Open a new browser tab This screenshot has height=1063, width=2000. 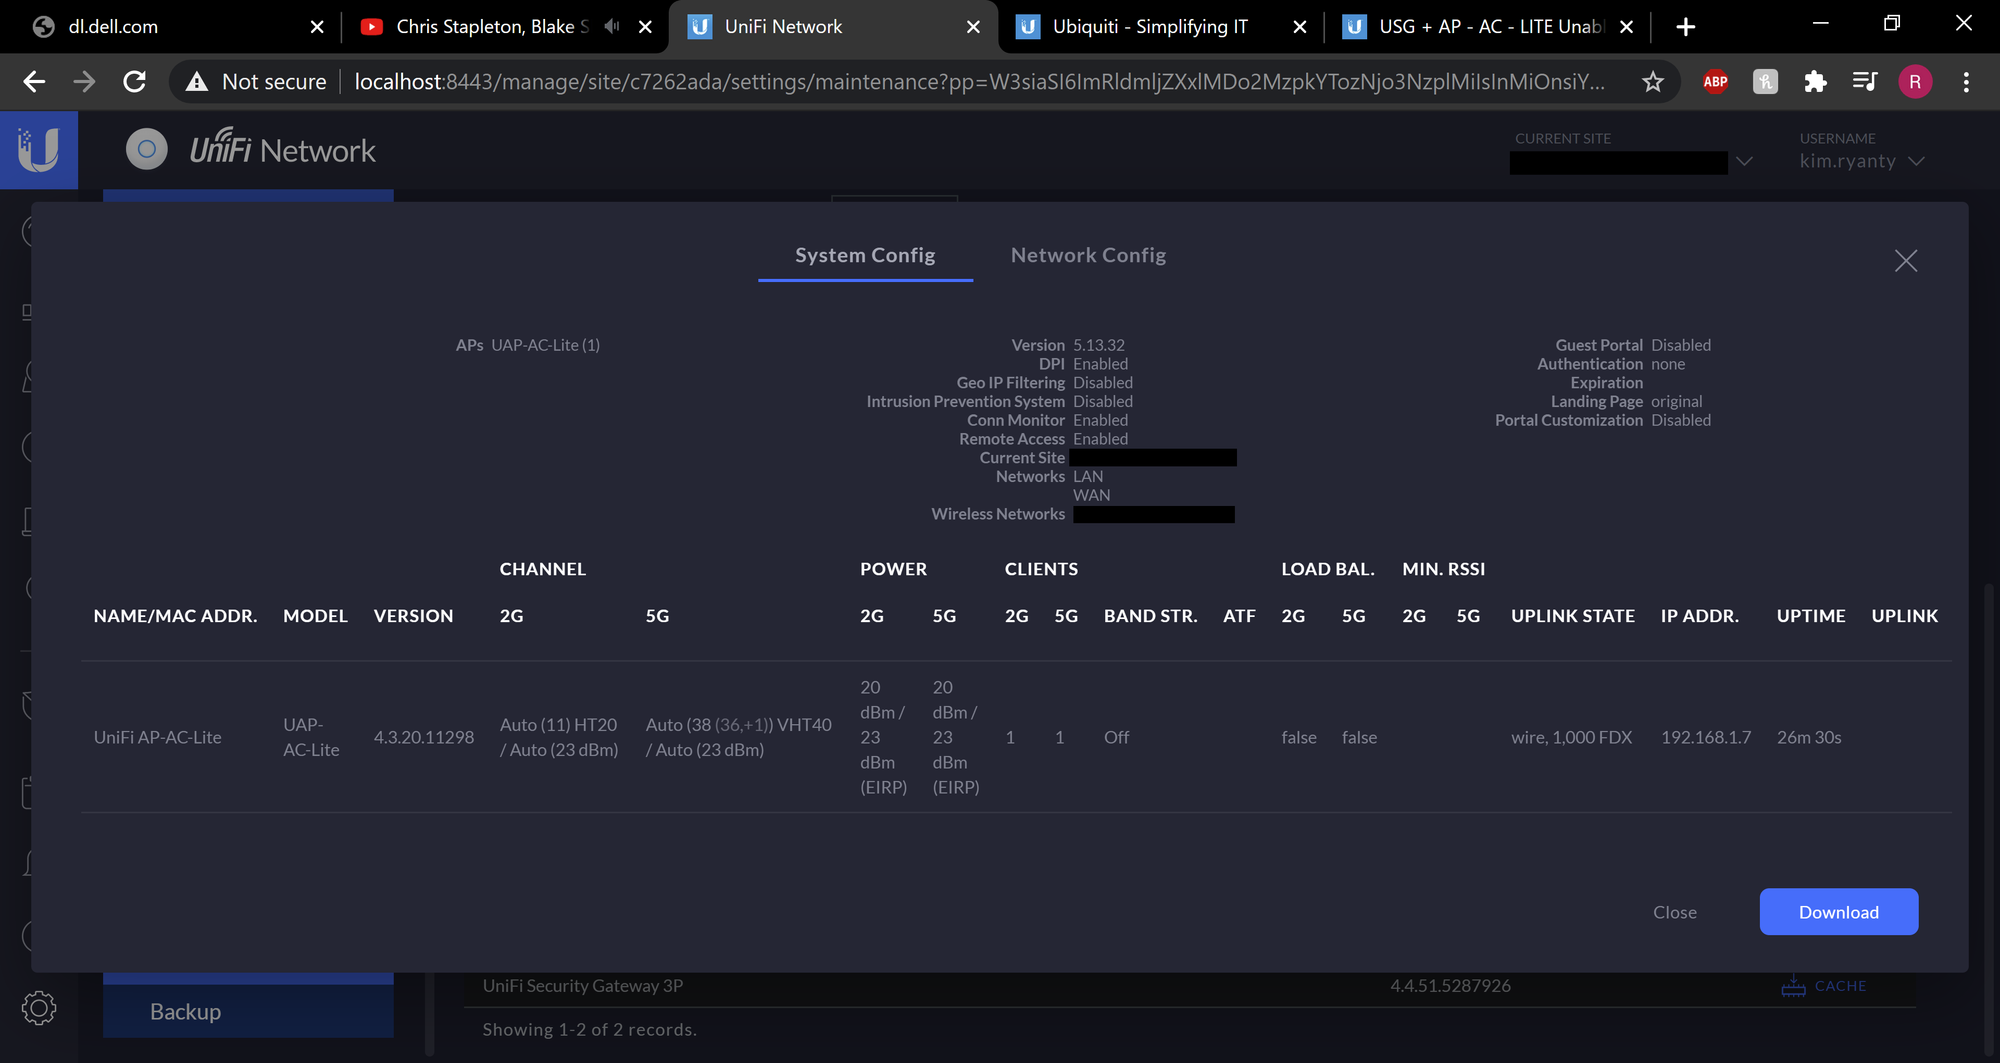pos(1686,27)
